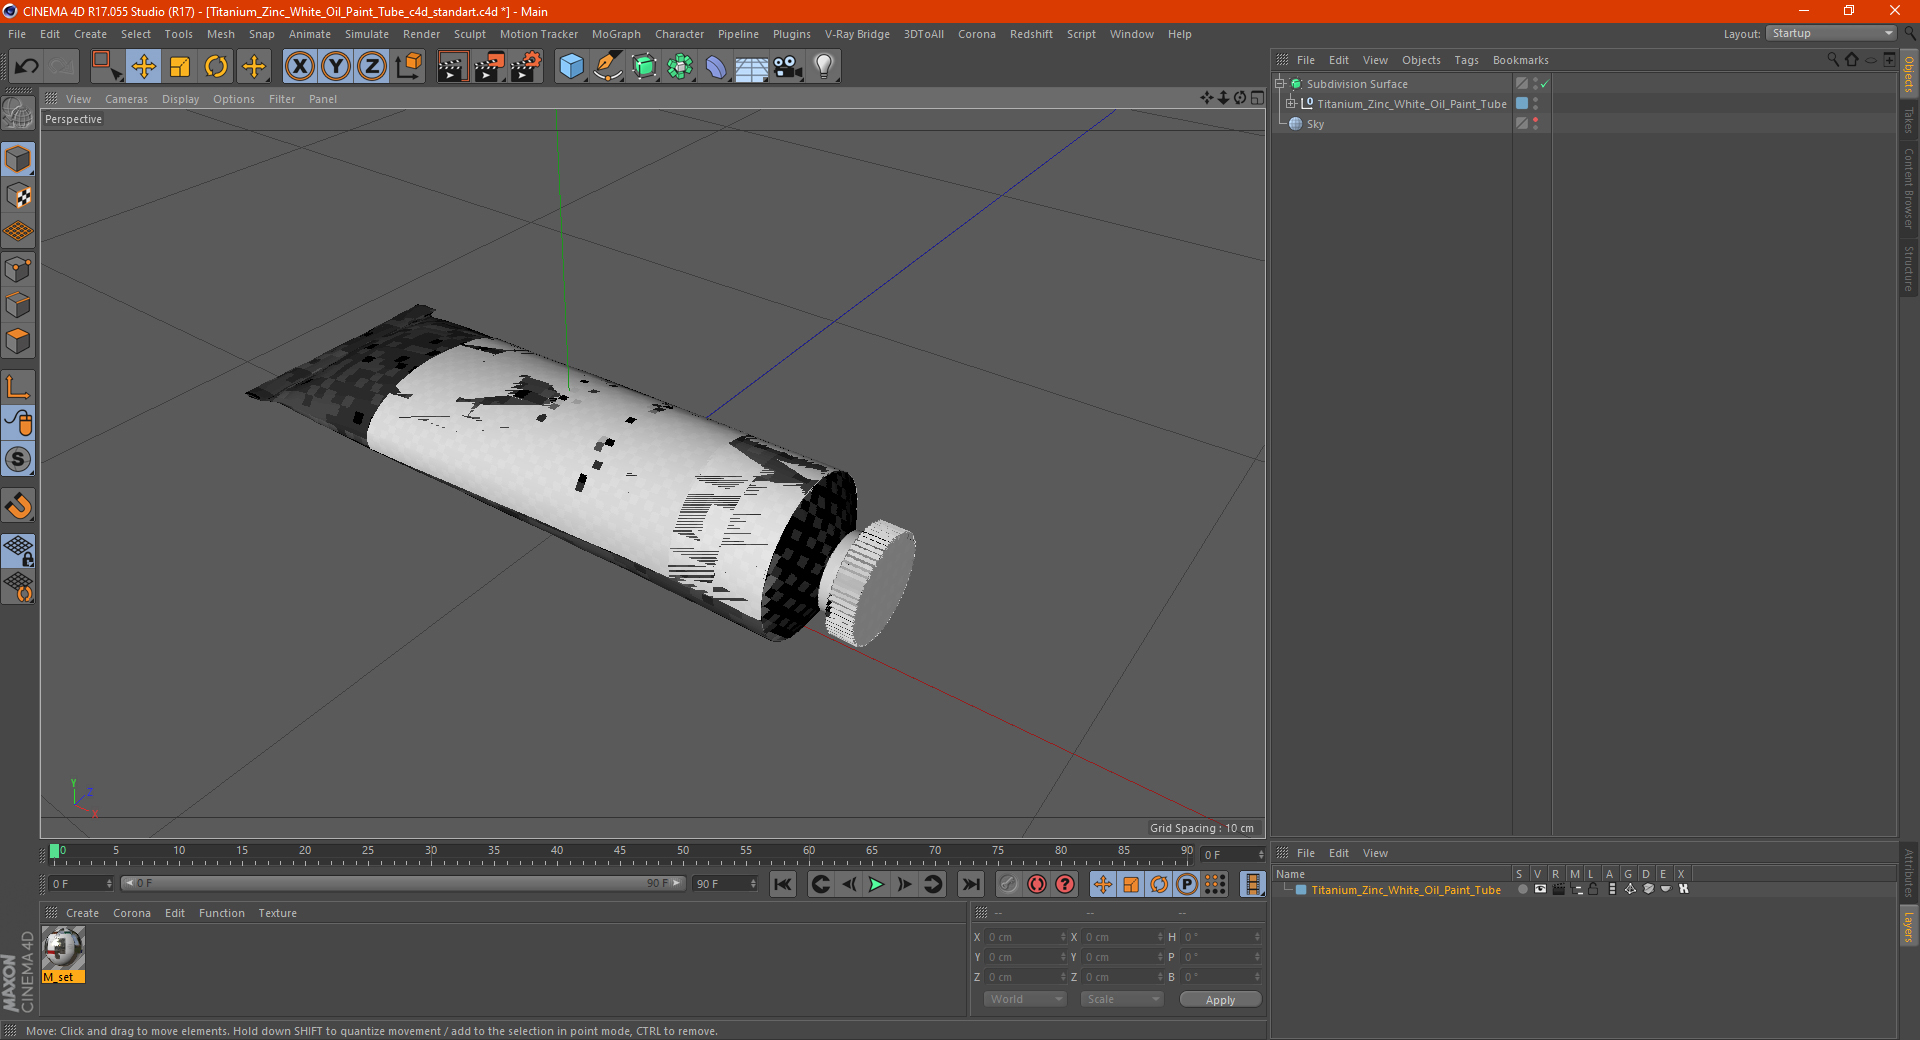
Task: Click X position input field
Action: tap(1027, 937)
